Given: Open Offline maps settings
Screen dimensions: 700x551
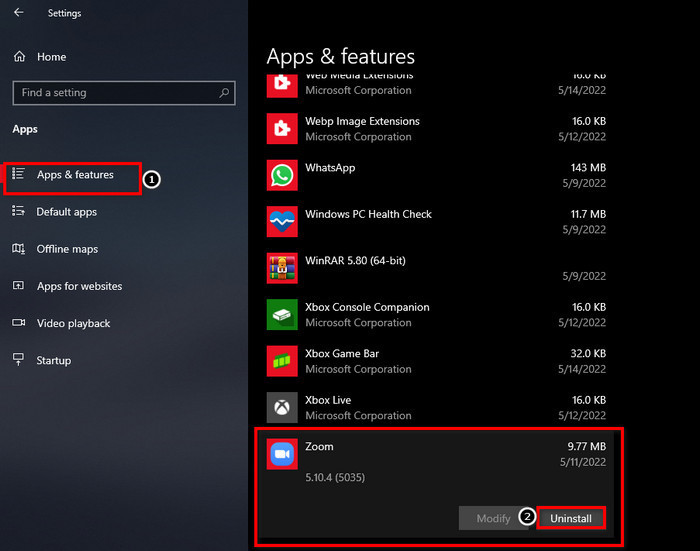Looking at the screenshot, I should pos(67,249).
